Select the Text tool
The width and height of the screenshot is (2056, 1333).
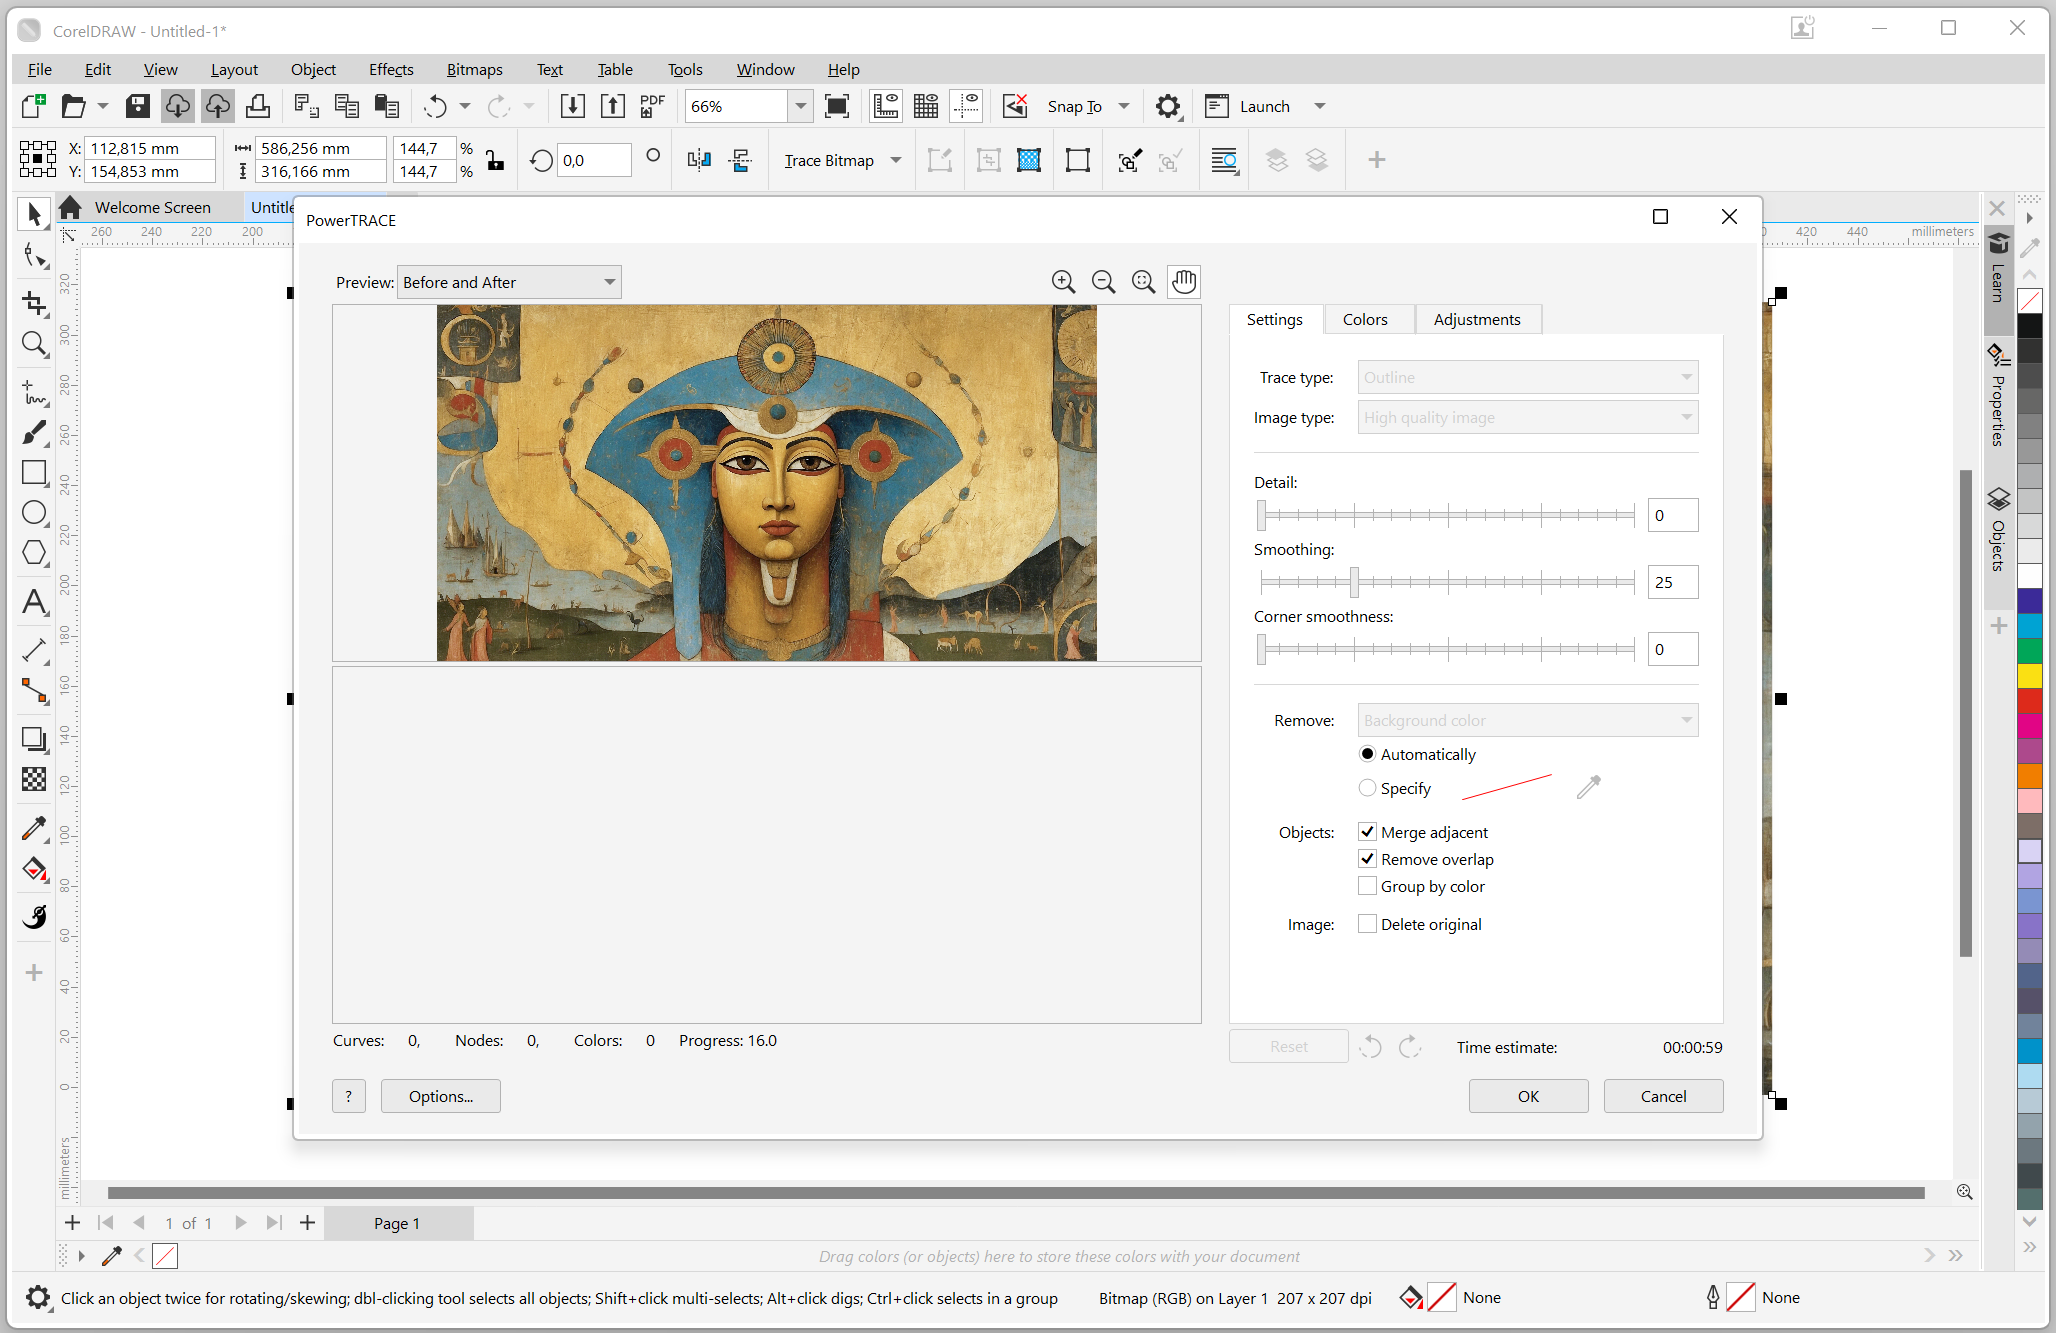click(34, 602)
